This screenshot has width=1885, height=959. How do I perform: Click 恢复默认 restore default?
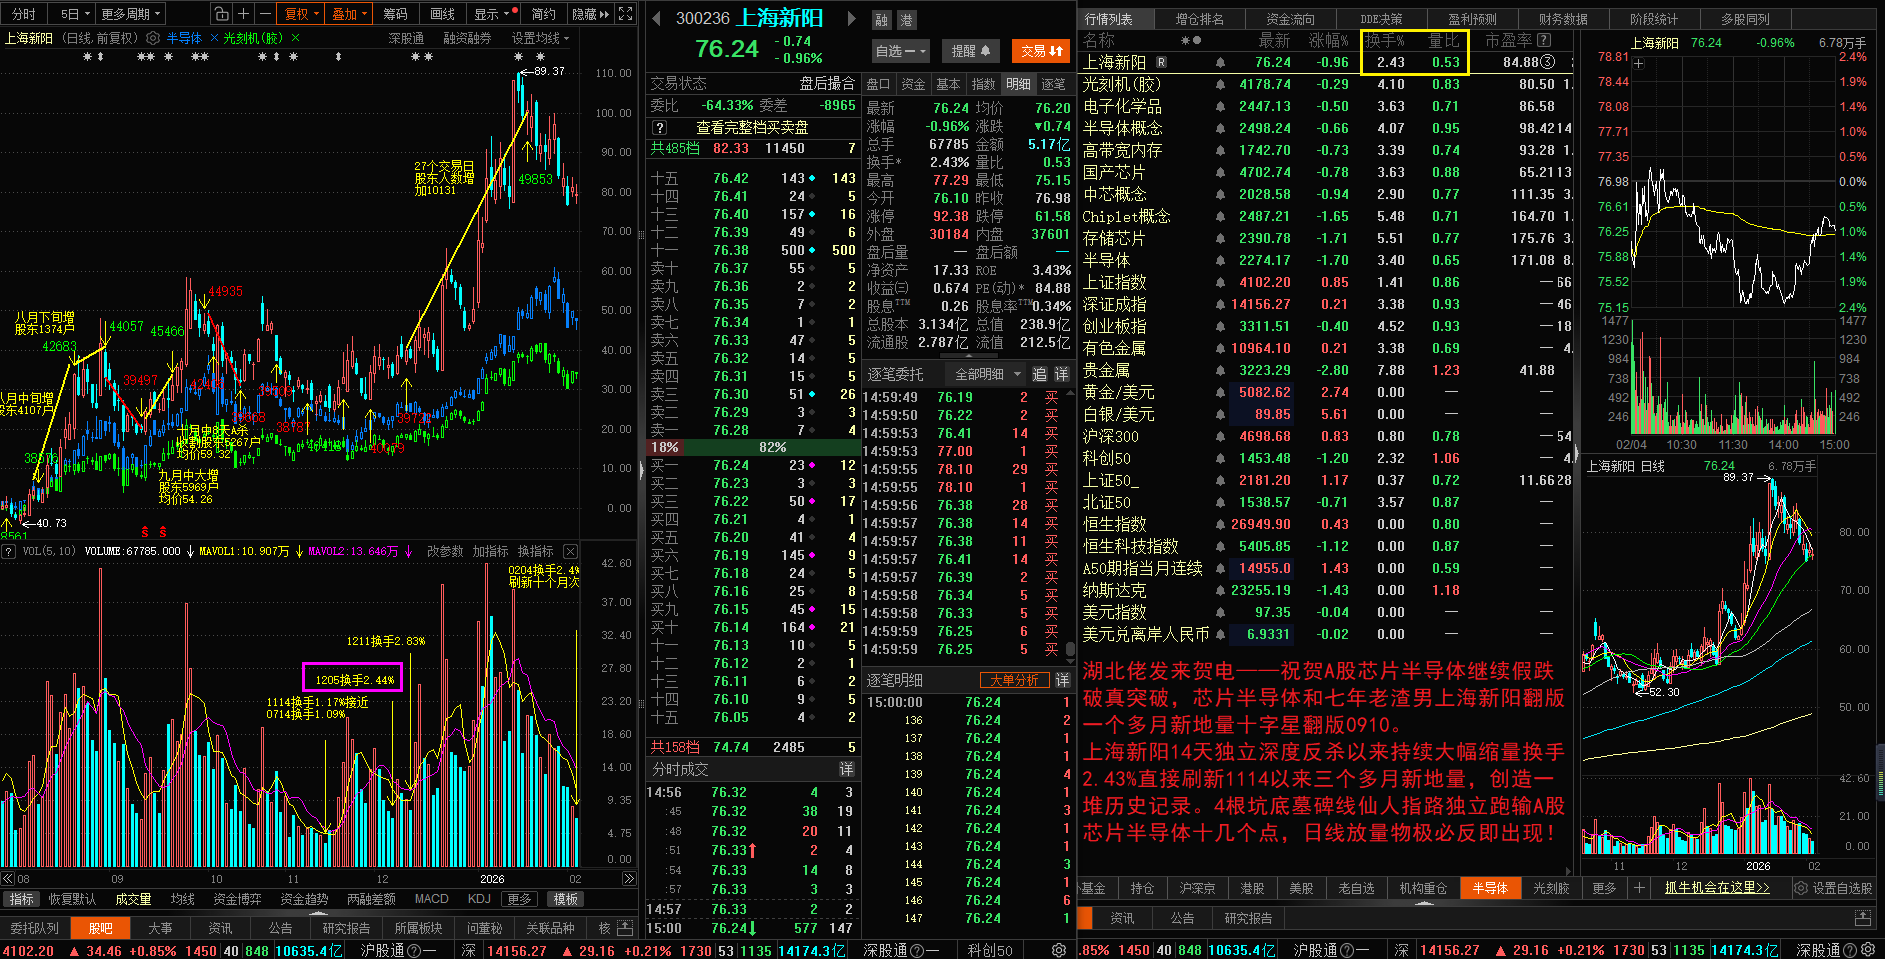72,899
